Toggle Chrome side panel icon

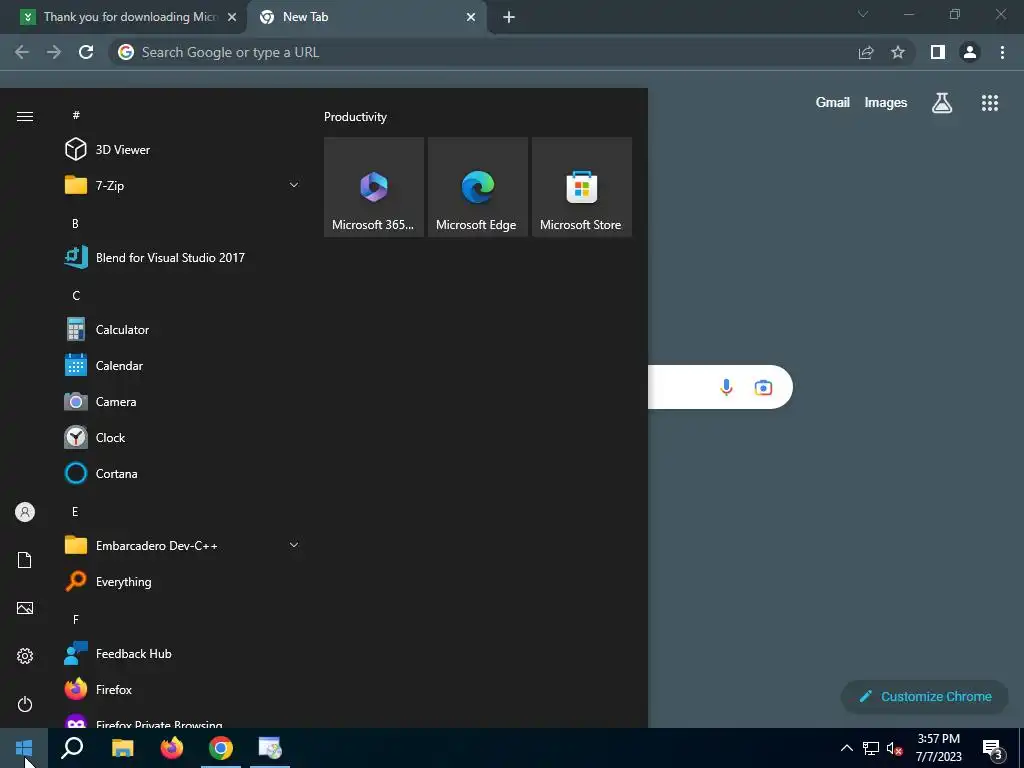tap(938, 52)
